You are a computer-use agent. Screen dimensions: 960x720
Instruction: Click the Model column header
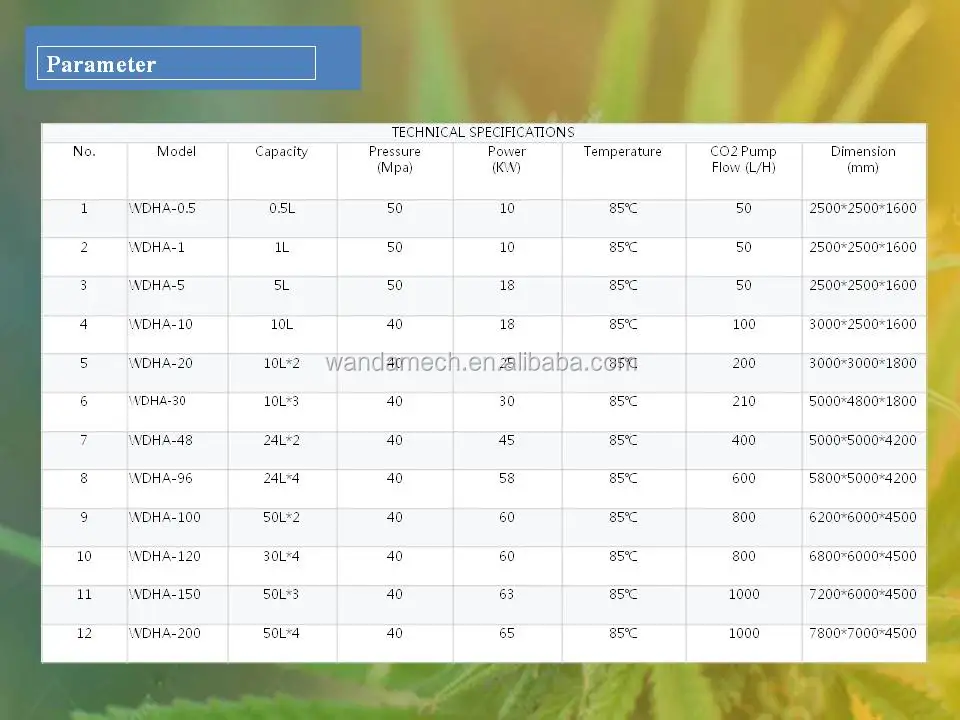[x=176, y=151]
